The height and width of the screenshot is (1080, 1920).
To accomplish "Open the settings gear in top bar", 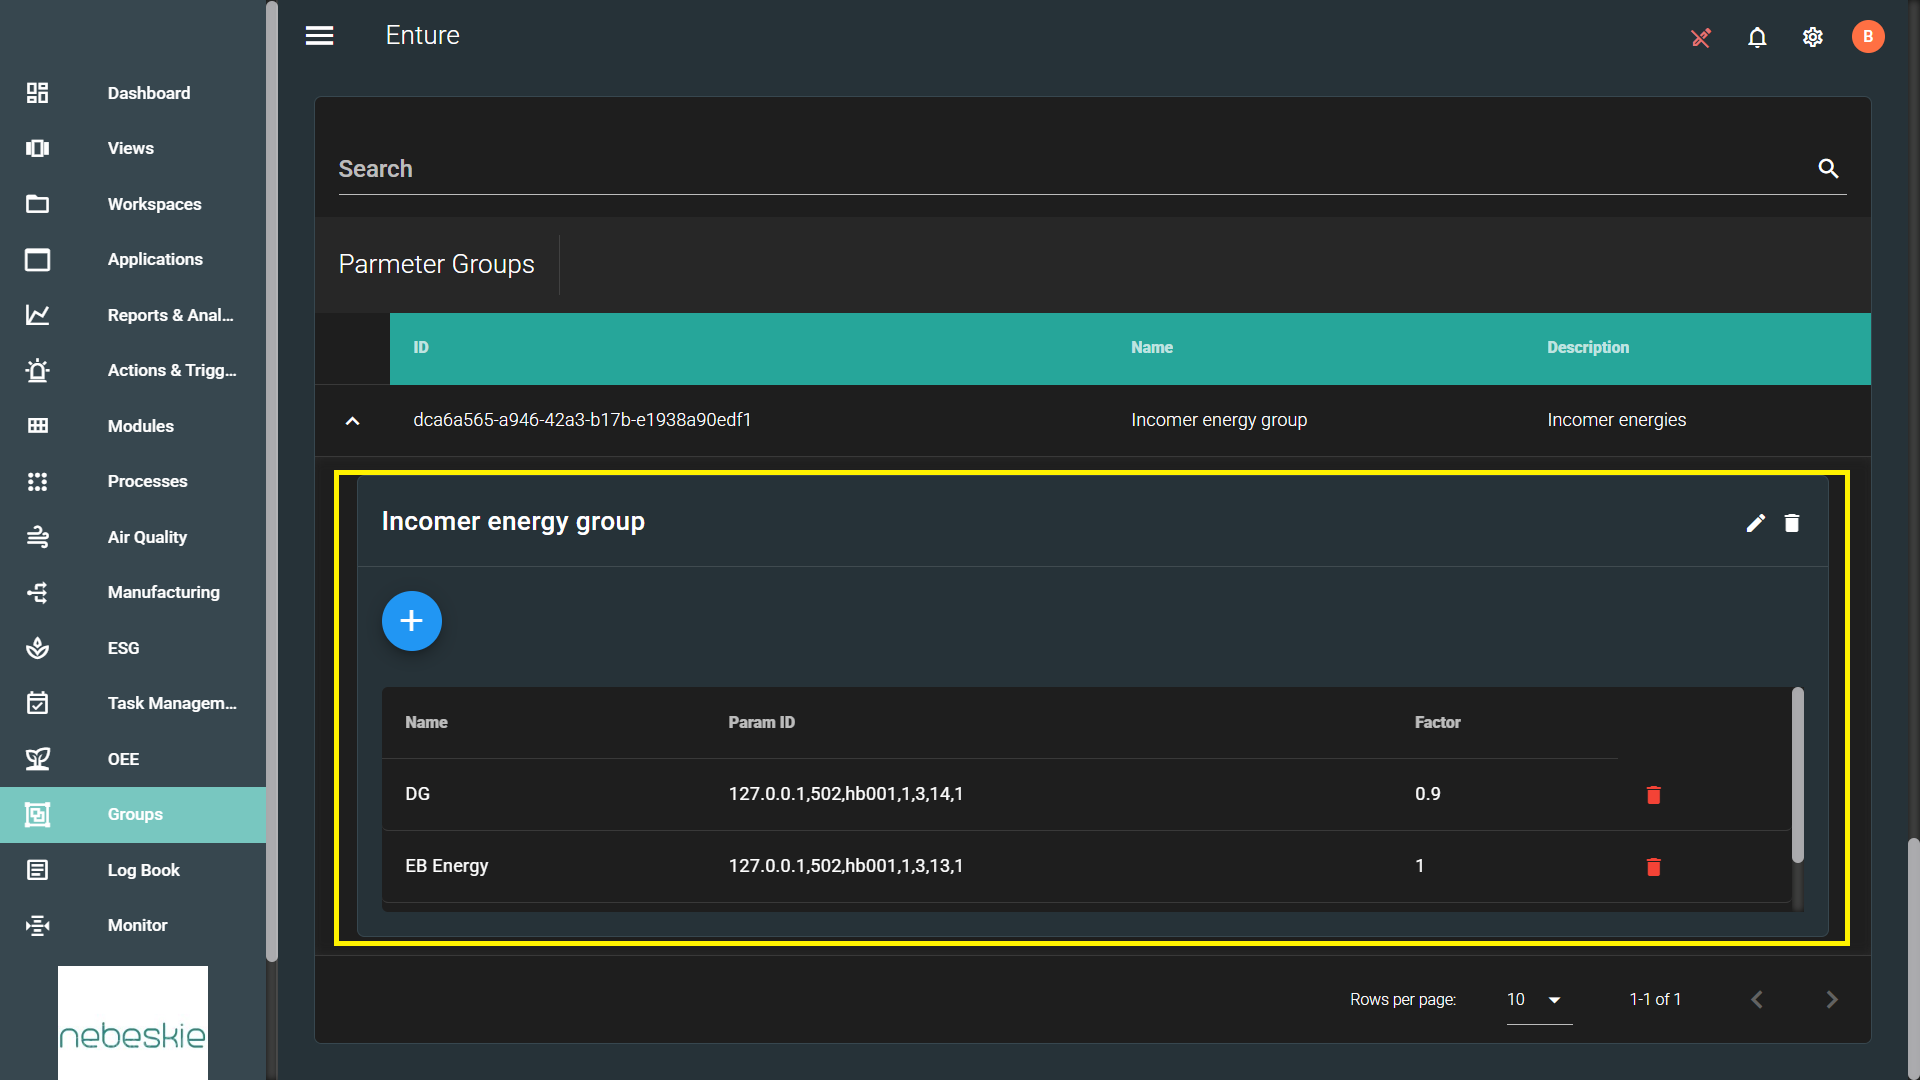I will point(1813,37).
